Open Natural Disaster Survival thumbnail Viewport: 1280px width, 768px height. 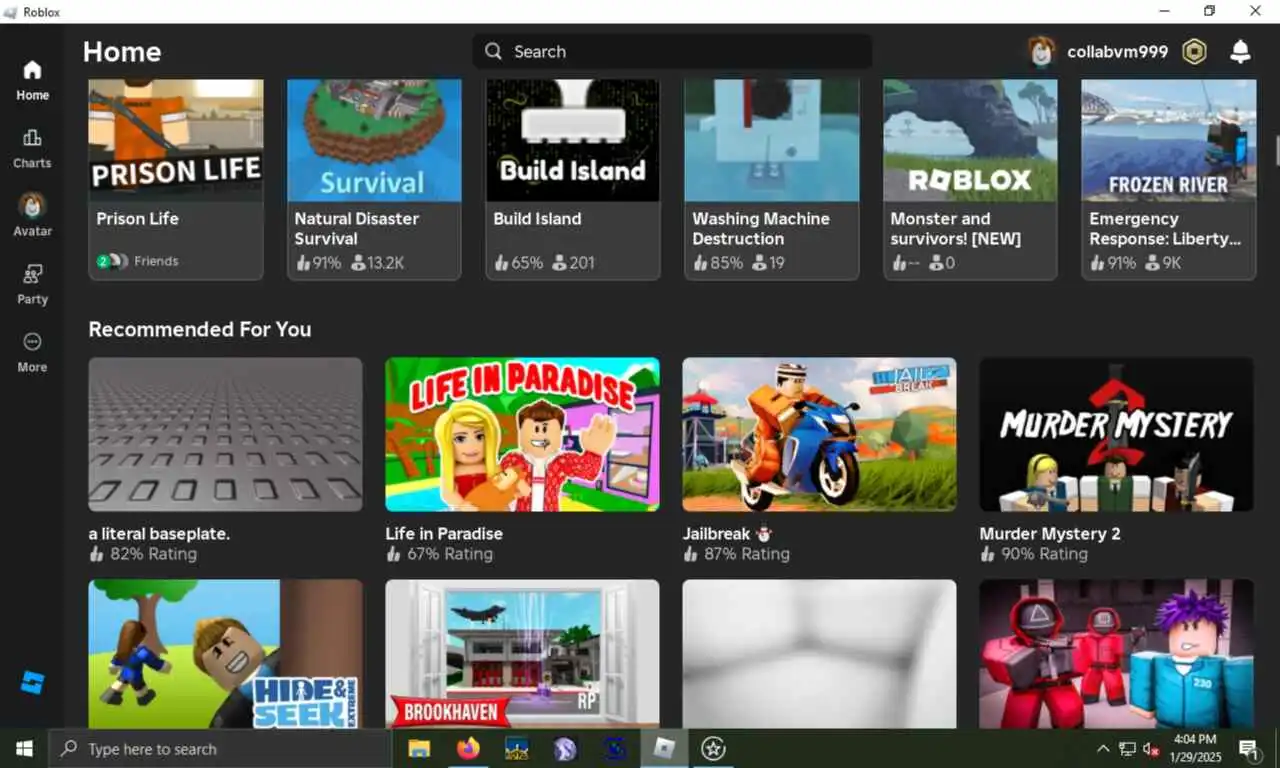[x=374, y=141]
